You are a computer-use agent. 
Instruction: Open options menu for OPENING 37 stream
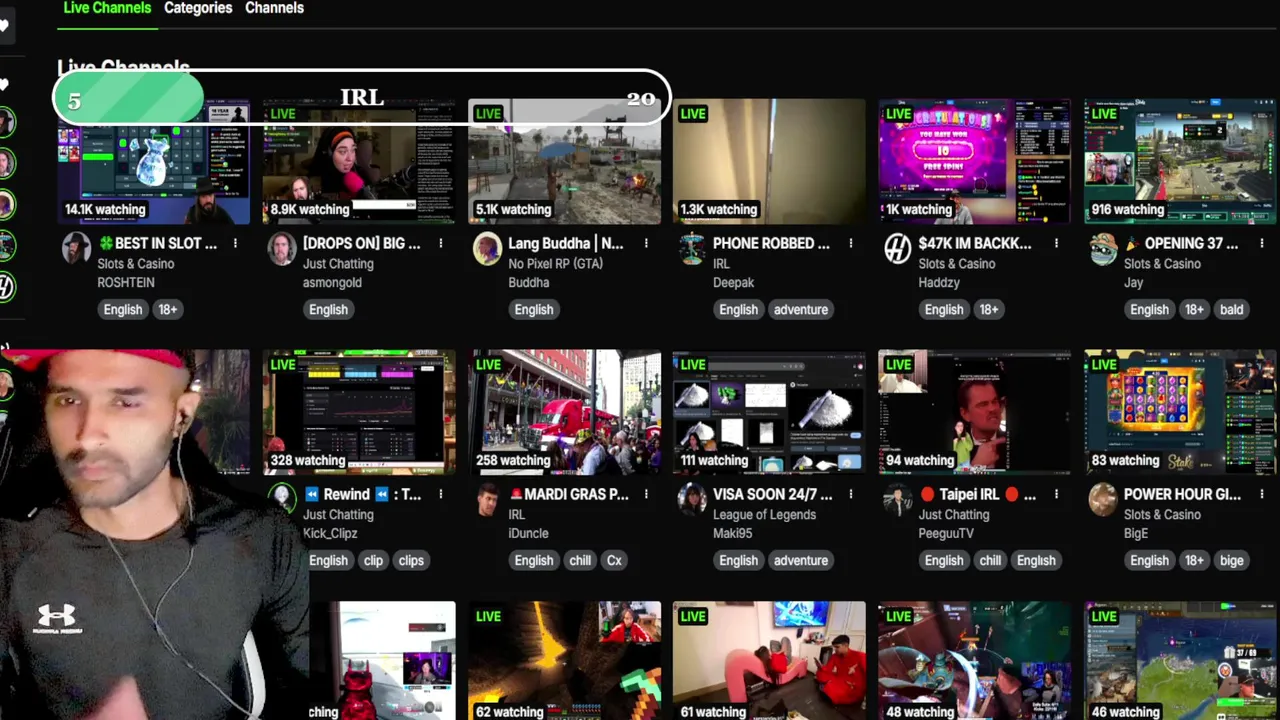(x=1262, y=243)
